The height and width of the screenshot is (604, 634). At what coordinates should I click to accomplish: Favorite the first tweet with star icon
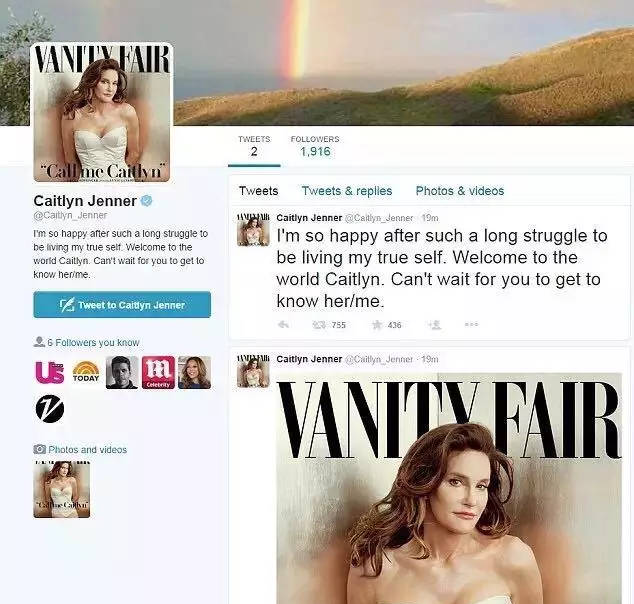pyautogui.click(x=377, y=325)
